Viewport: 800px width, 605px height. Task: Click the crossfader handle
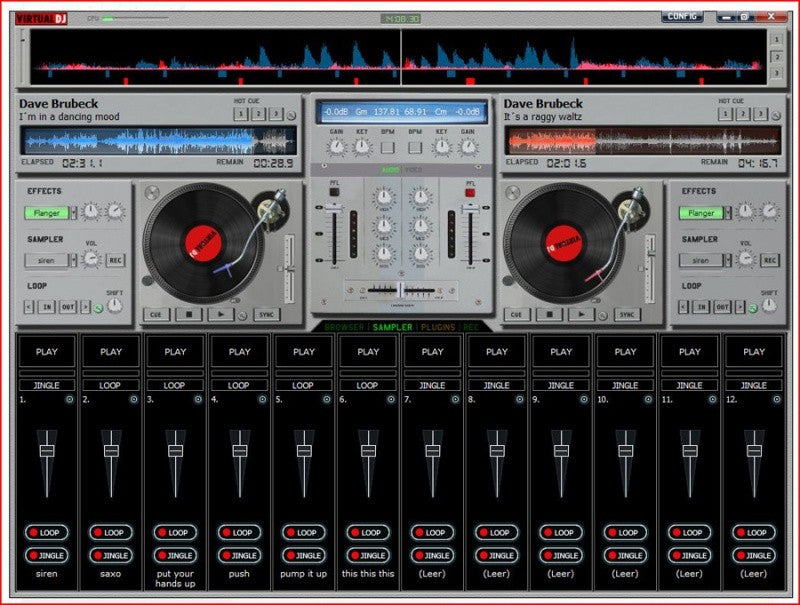[401, 290]
